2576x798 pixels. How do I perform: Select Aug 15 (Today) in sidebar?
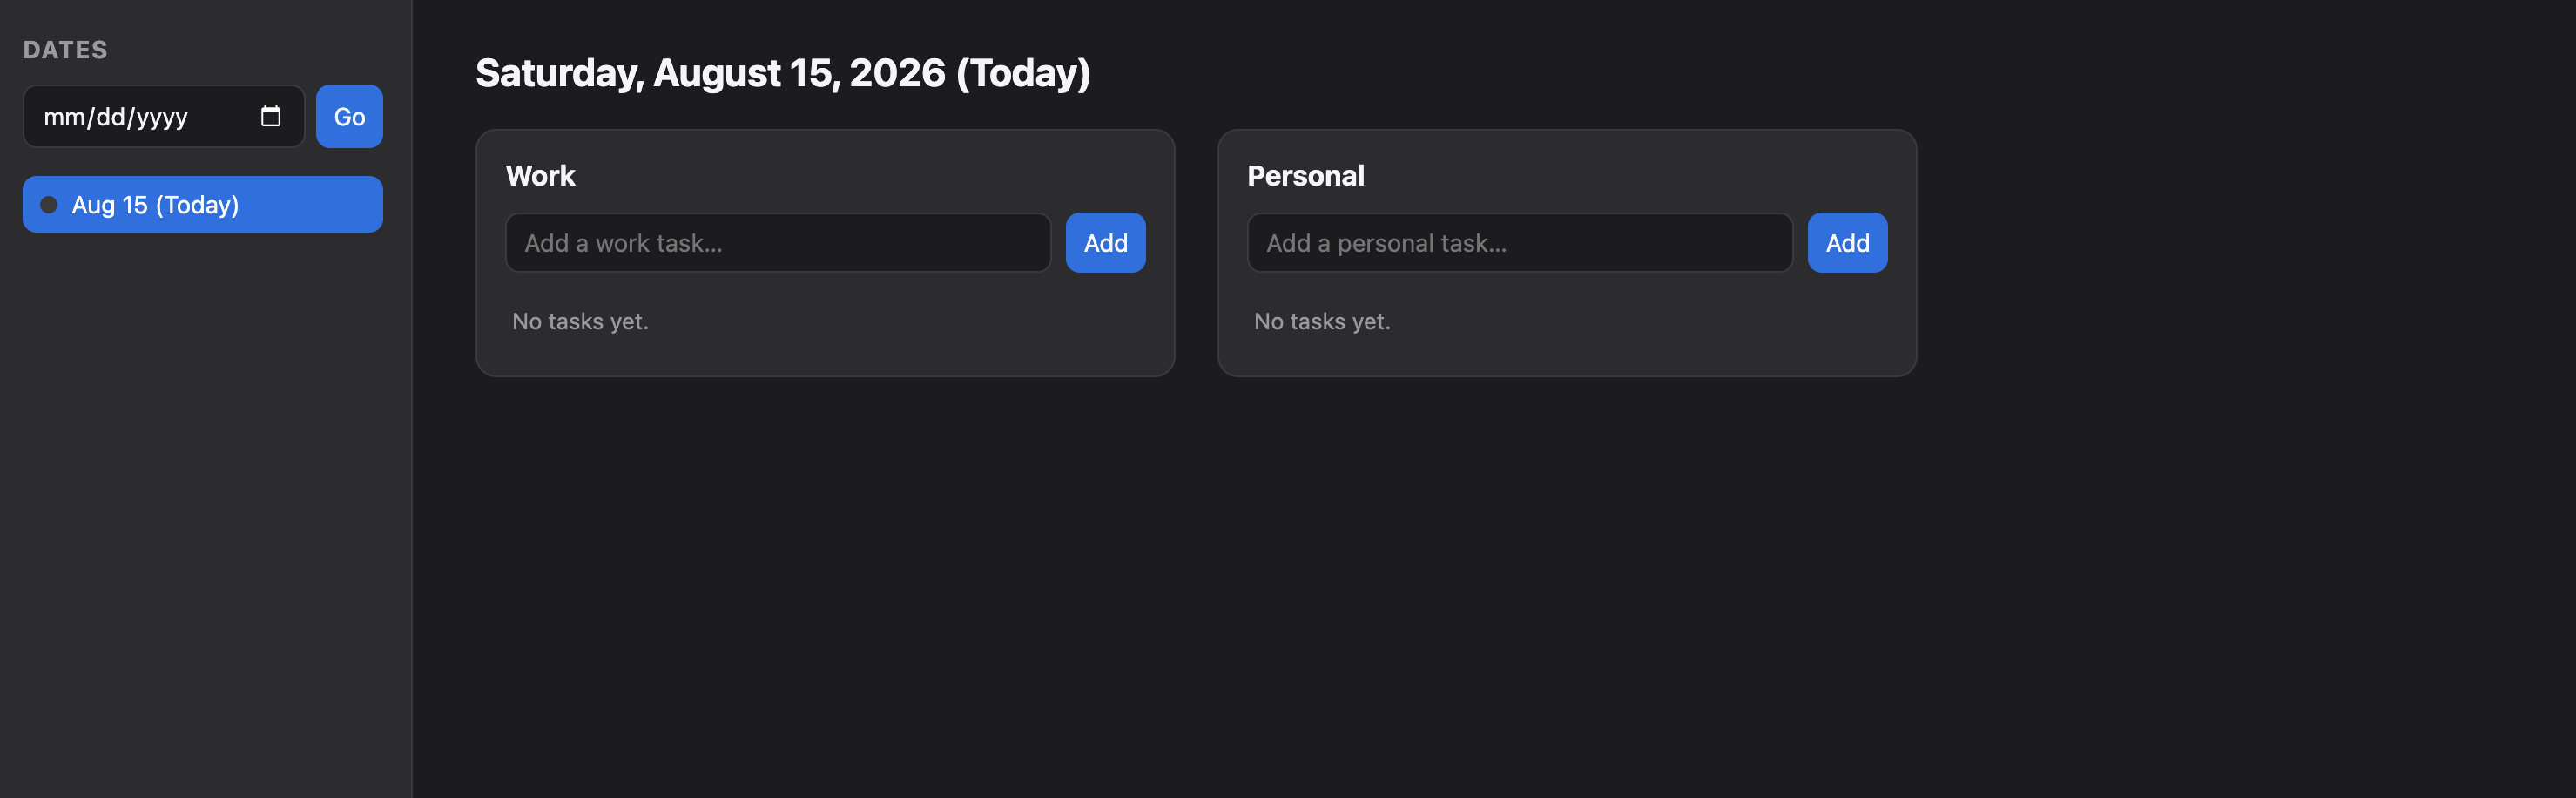203,204
